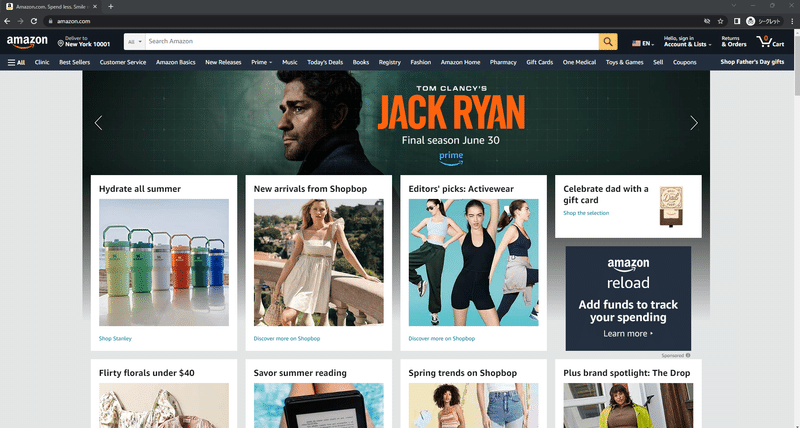Click Flirty florals under $40 heading
Image resolution: width=800 pixels, height=428 pixels.
coord(146,373)
